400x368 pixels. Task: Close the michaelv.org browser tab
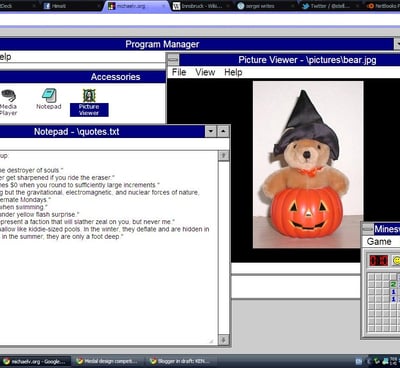tap(163, 6)
